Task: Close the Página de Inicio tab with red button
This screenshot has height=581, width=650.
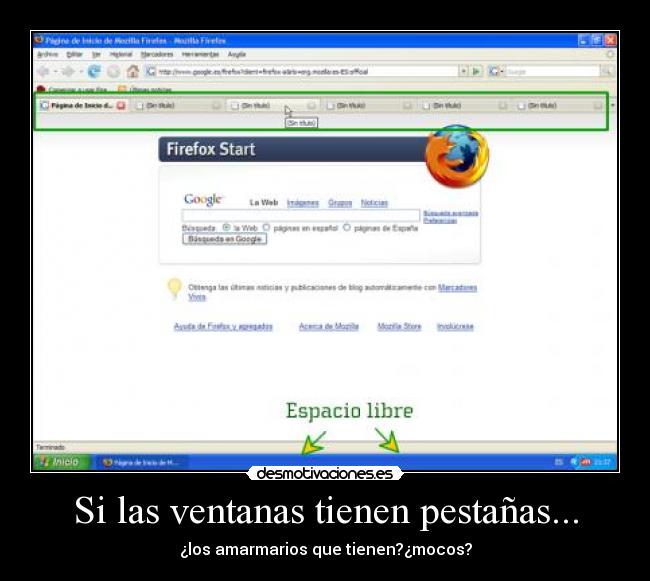Action: pyautogui.click(x=121, y=106)
